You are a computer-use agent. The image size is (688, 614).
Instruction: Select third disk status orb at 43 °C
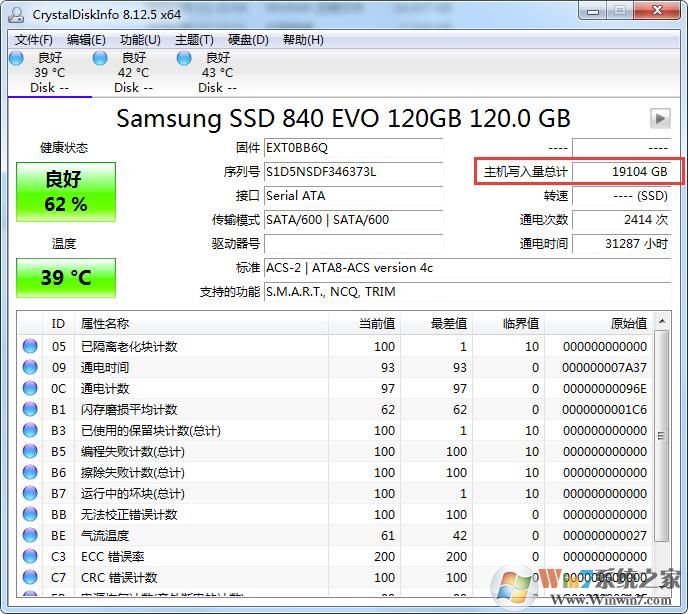point(184,58)
